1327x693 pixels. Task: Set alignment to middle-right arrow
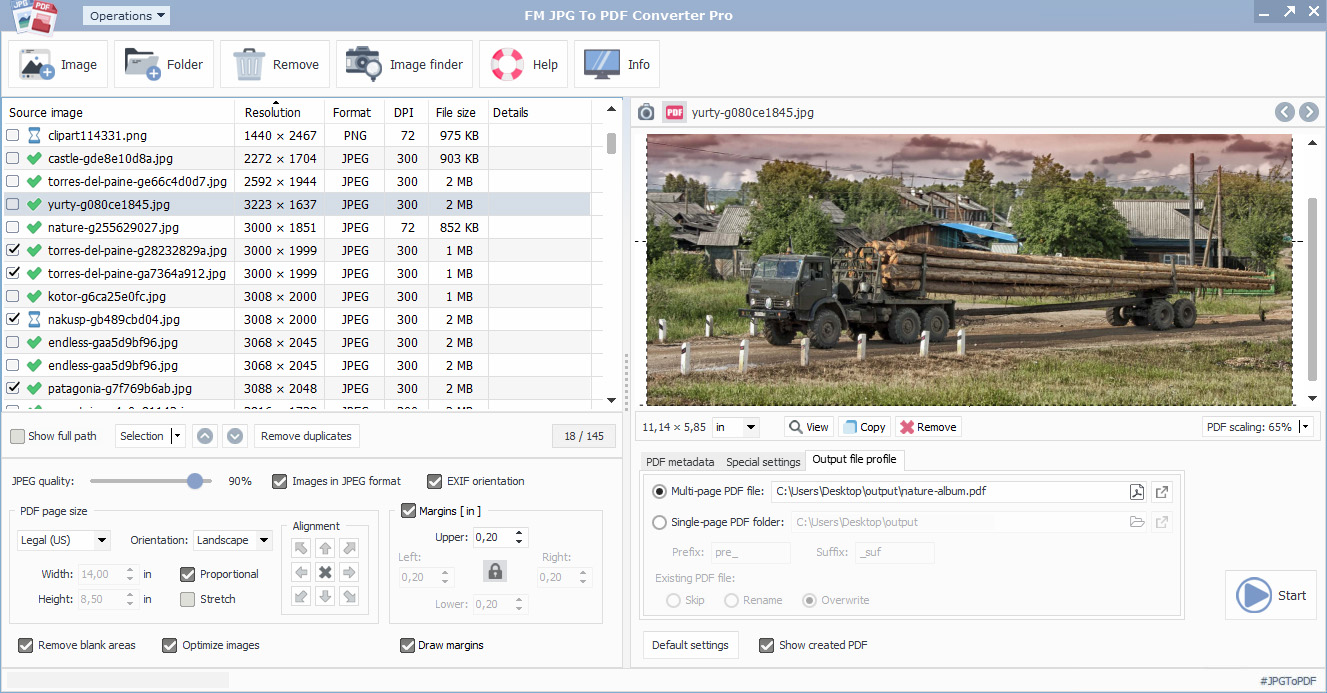click(349, 572)
